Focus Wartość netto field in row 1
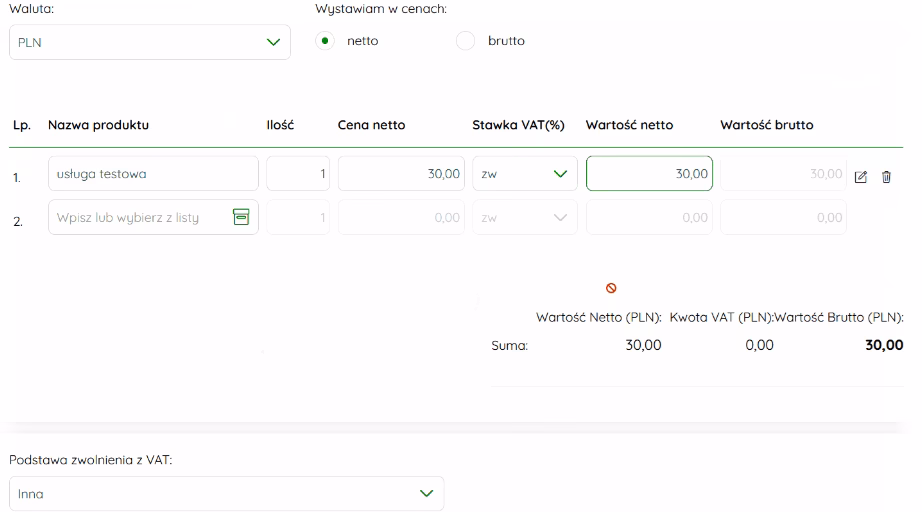 [649, 174]
